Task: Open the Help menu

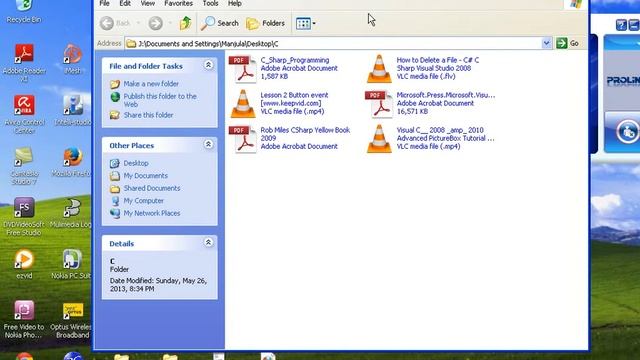Action: [235, 4]
